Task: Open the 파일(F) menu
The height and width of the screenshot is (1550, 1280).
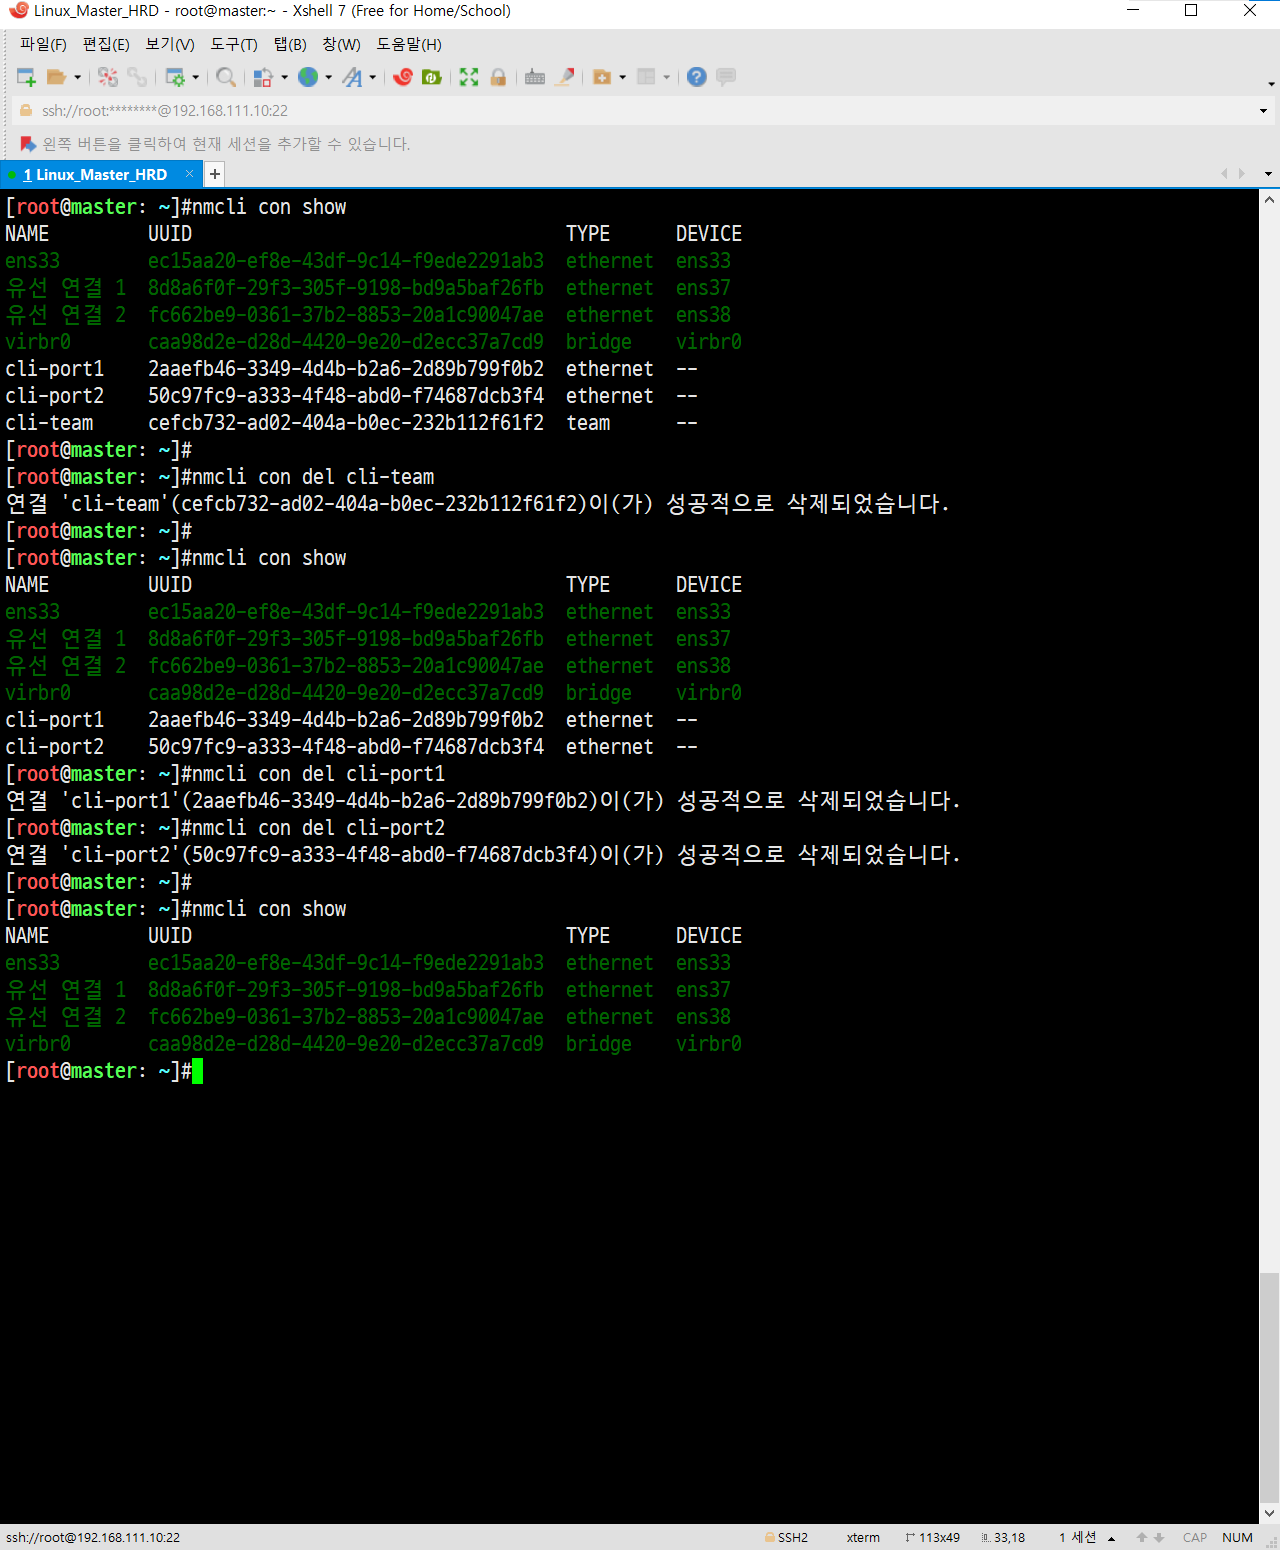Action: tap(43, 44)
